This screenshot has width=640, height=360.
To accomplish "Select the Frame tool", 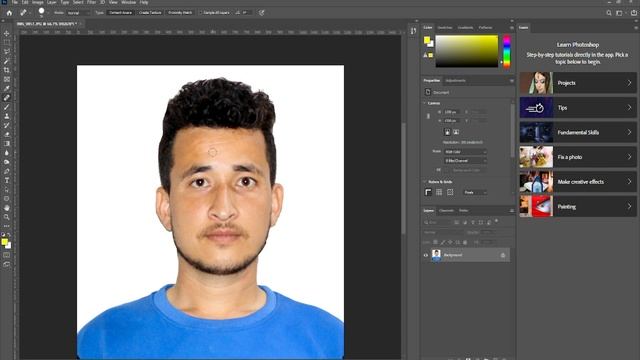I will click(7, 79).
